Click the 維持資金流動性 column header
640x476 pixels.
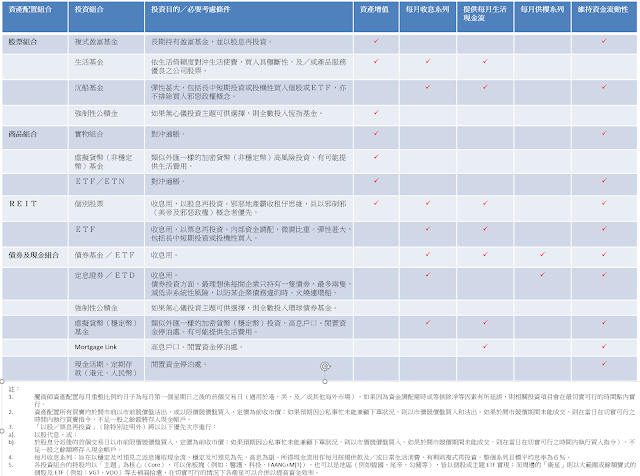click(604, 17)
